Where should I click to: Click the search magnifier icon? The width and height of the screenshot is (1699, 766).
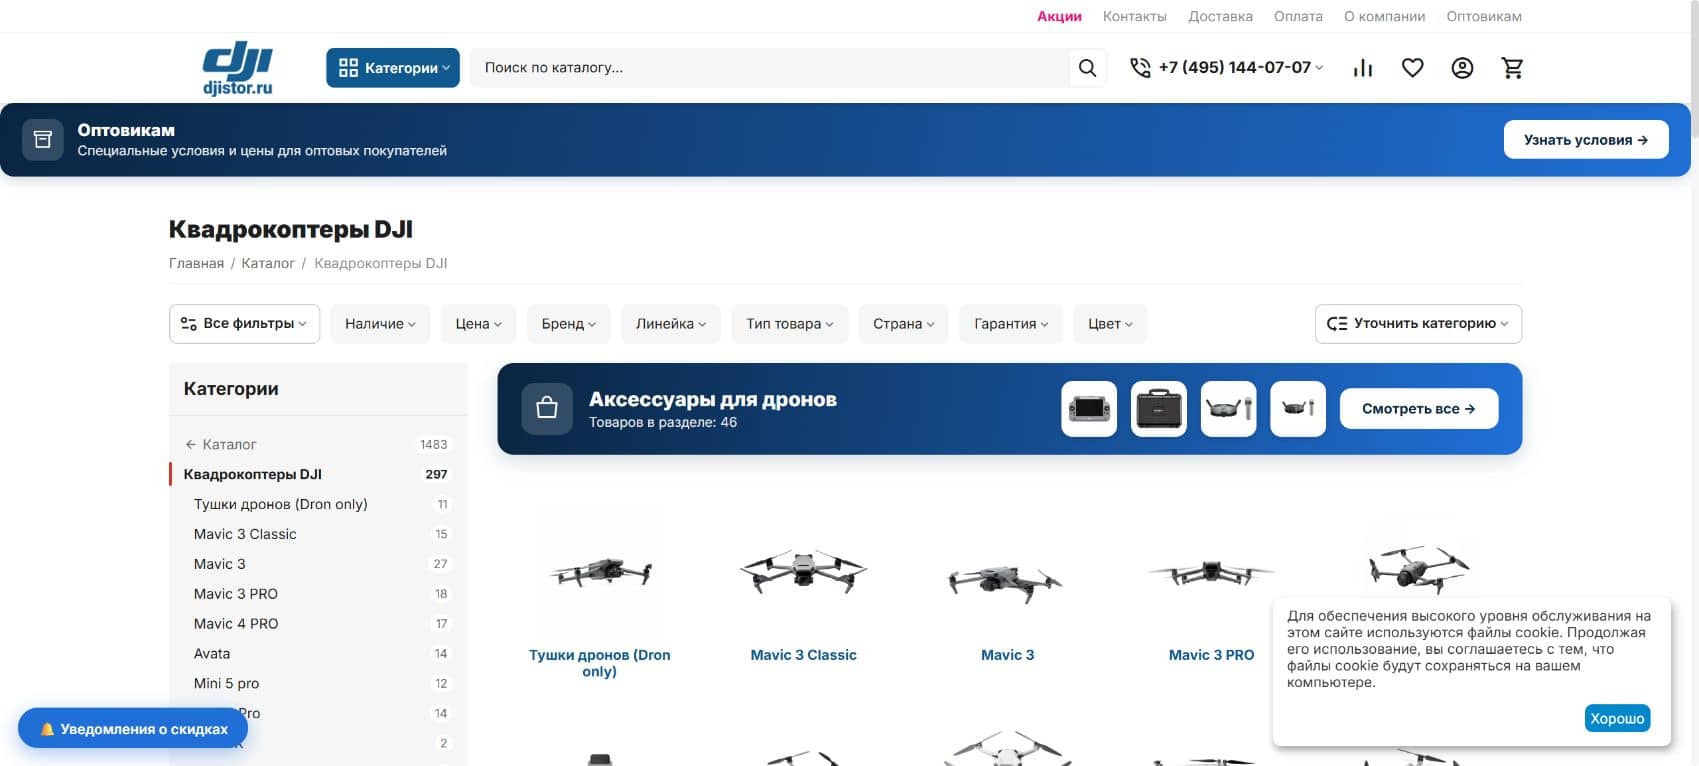[1087, 68]
